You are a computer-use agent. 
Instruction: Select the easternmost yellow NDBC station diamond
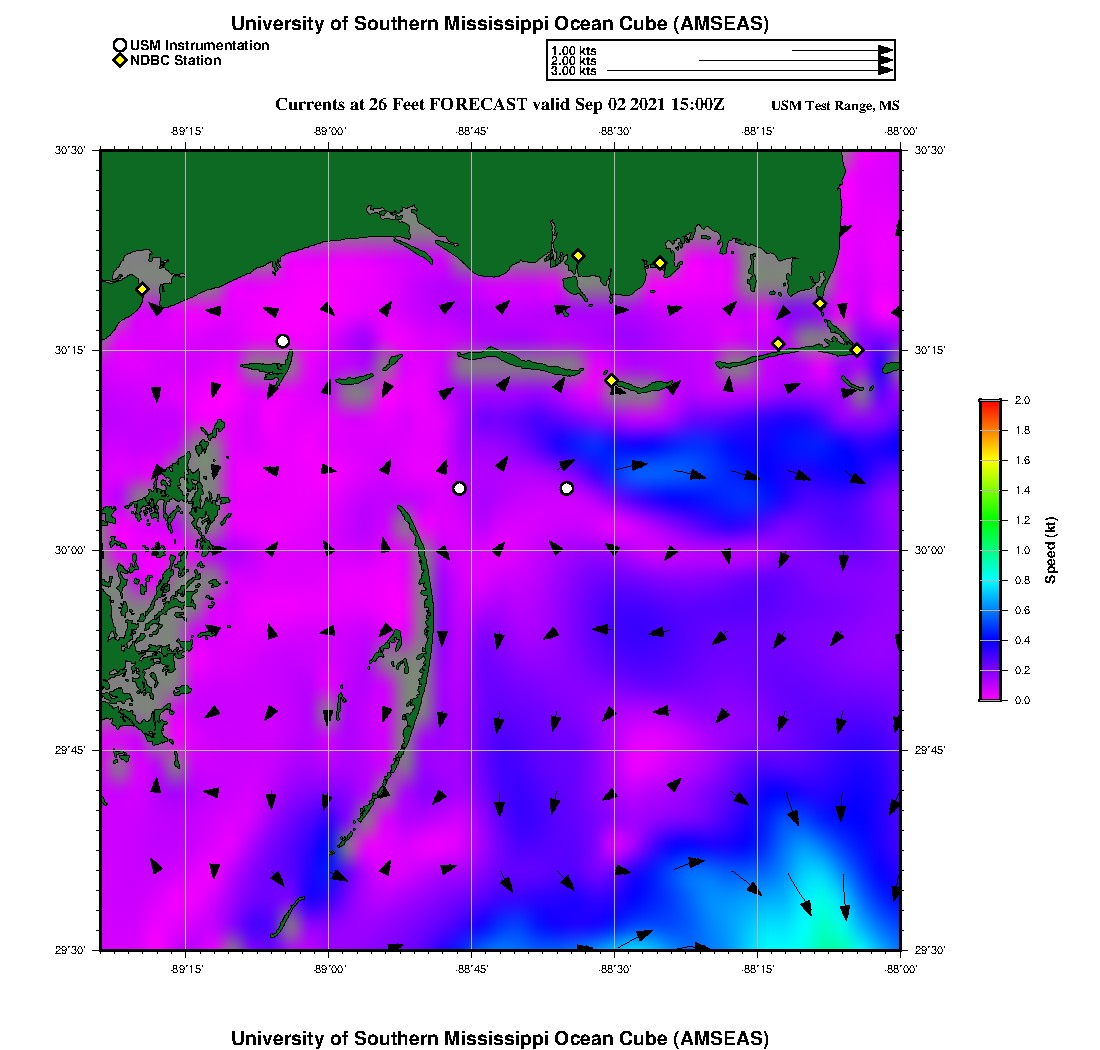pos(857,350)
